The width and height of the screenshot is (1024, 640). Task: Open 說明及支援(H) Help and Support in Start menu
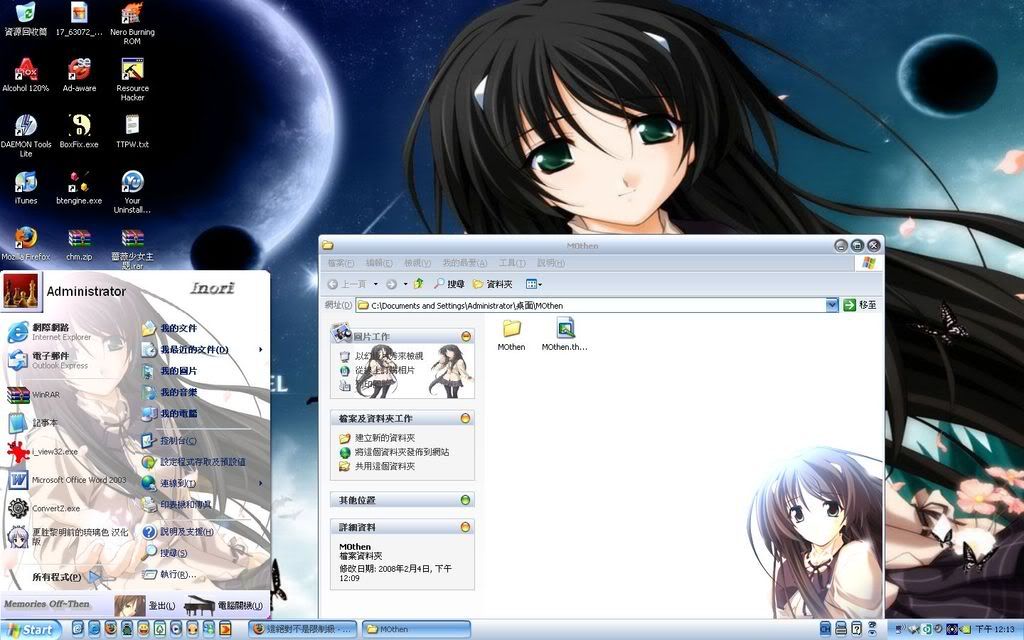click(x=179, y=532)
